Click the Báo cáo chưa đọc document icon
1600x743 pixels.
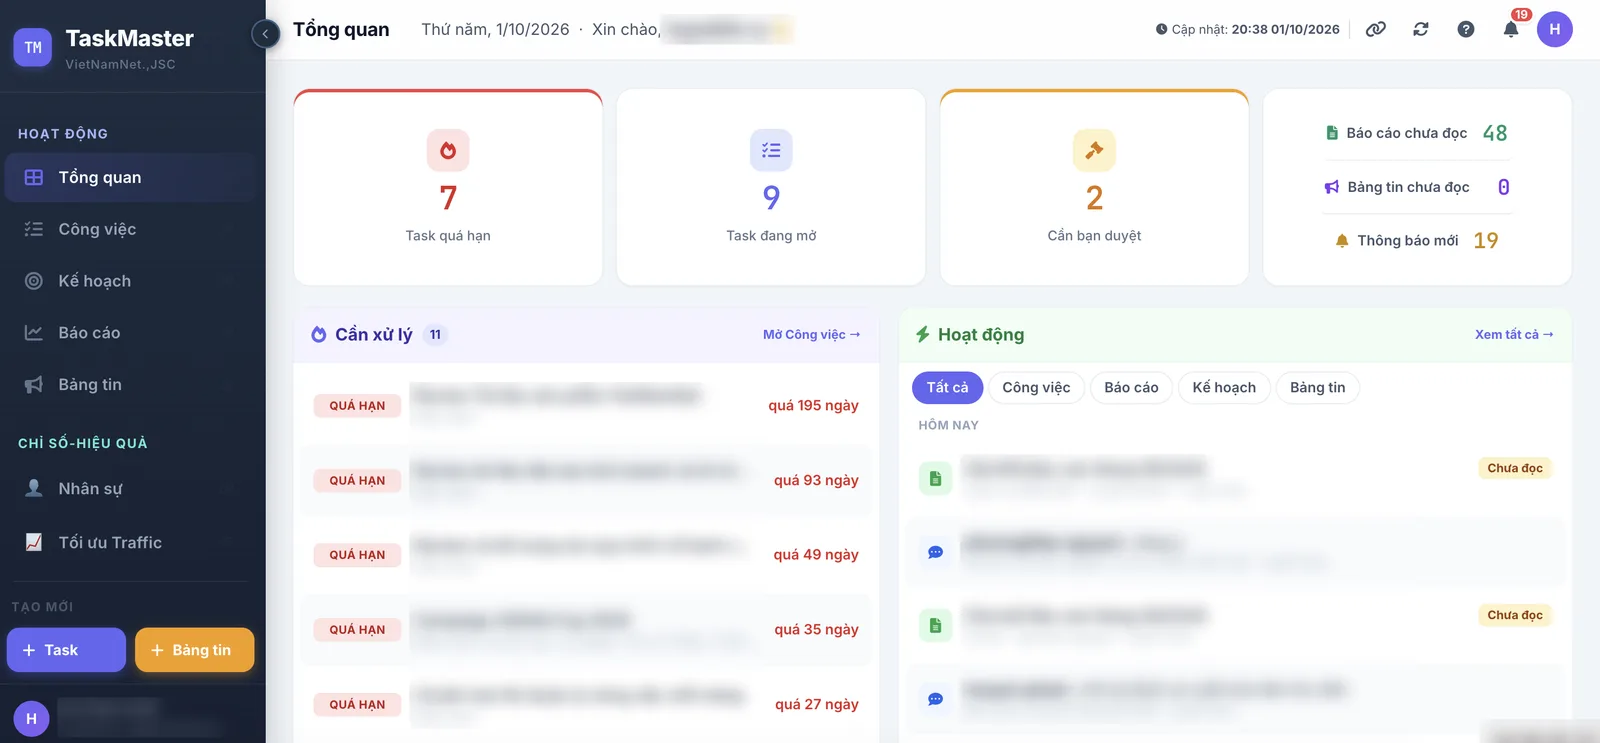1332,133
